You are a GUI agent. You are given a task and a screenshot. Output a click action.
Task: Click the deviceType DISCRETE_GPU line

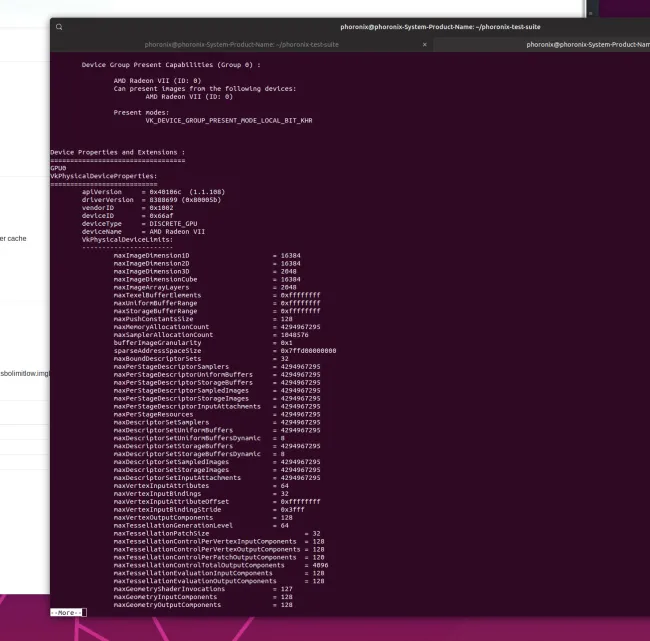click(140, 223)
